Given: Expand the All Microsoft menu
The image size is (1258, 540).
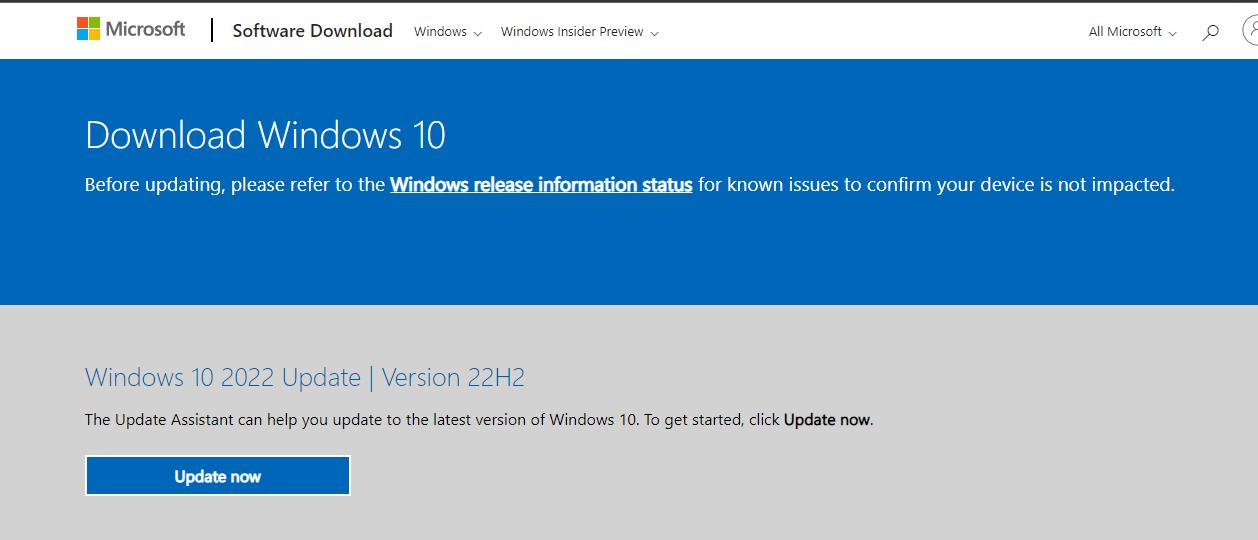Looking at the screenshot, I should (1133, 32).
